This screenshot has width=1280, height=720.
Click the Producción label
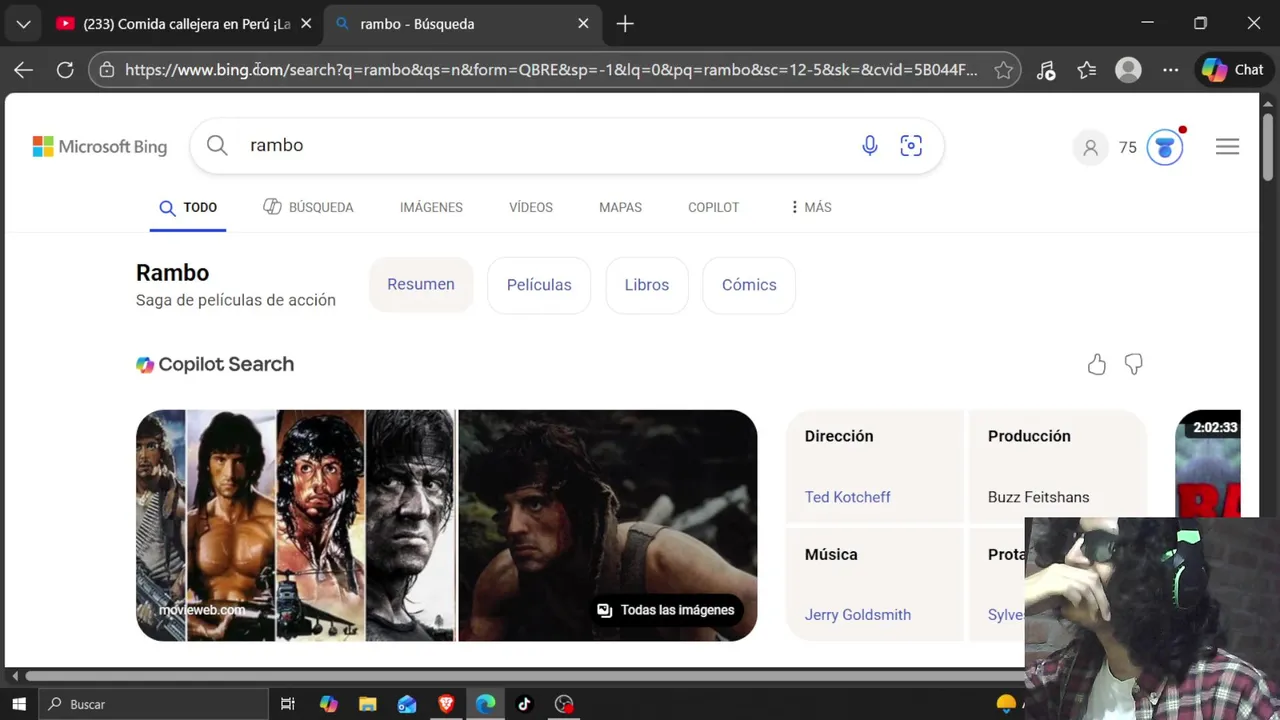click(1029, 436)
